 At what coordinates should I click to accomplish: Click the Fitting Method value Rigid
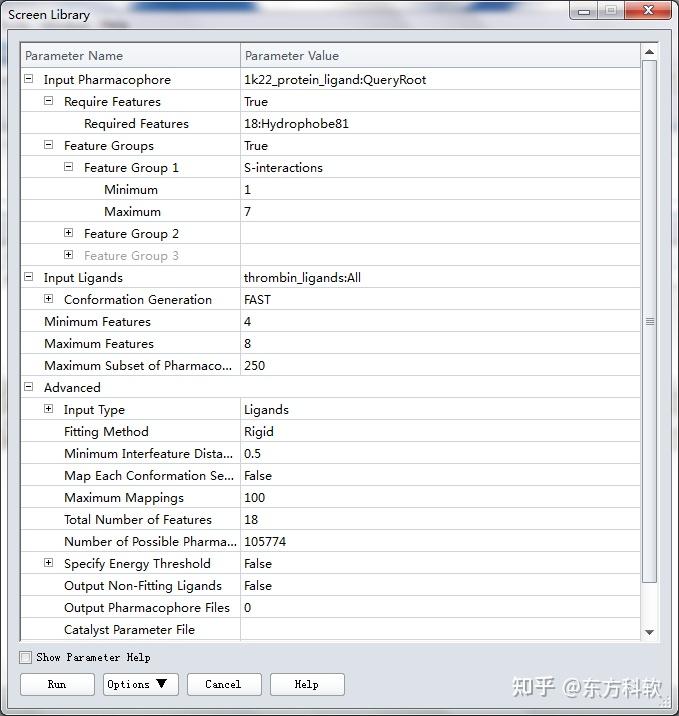coord(258,432)
